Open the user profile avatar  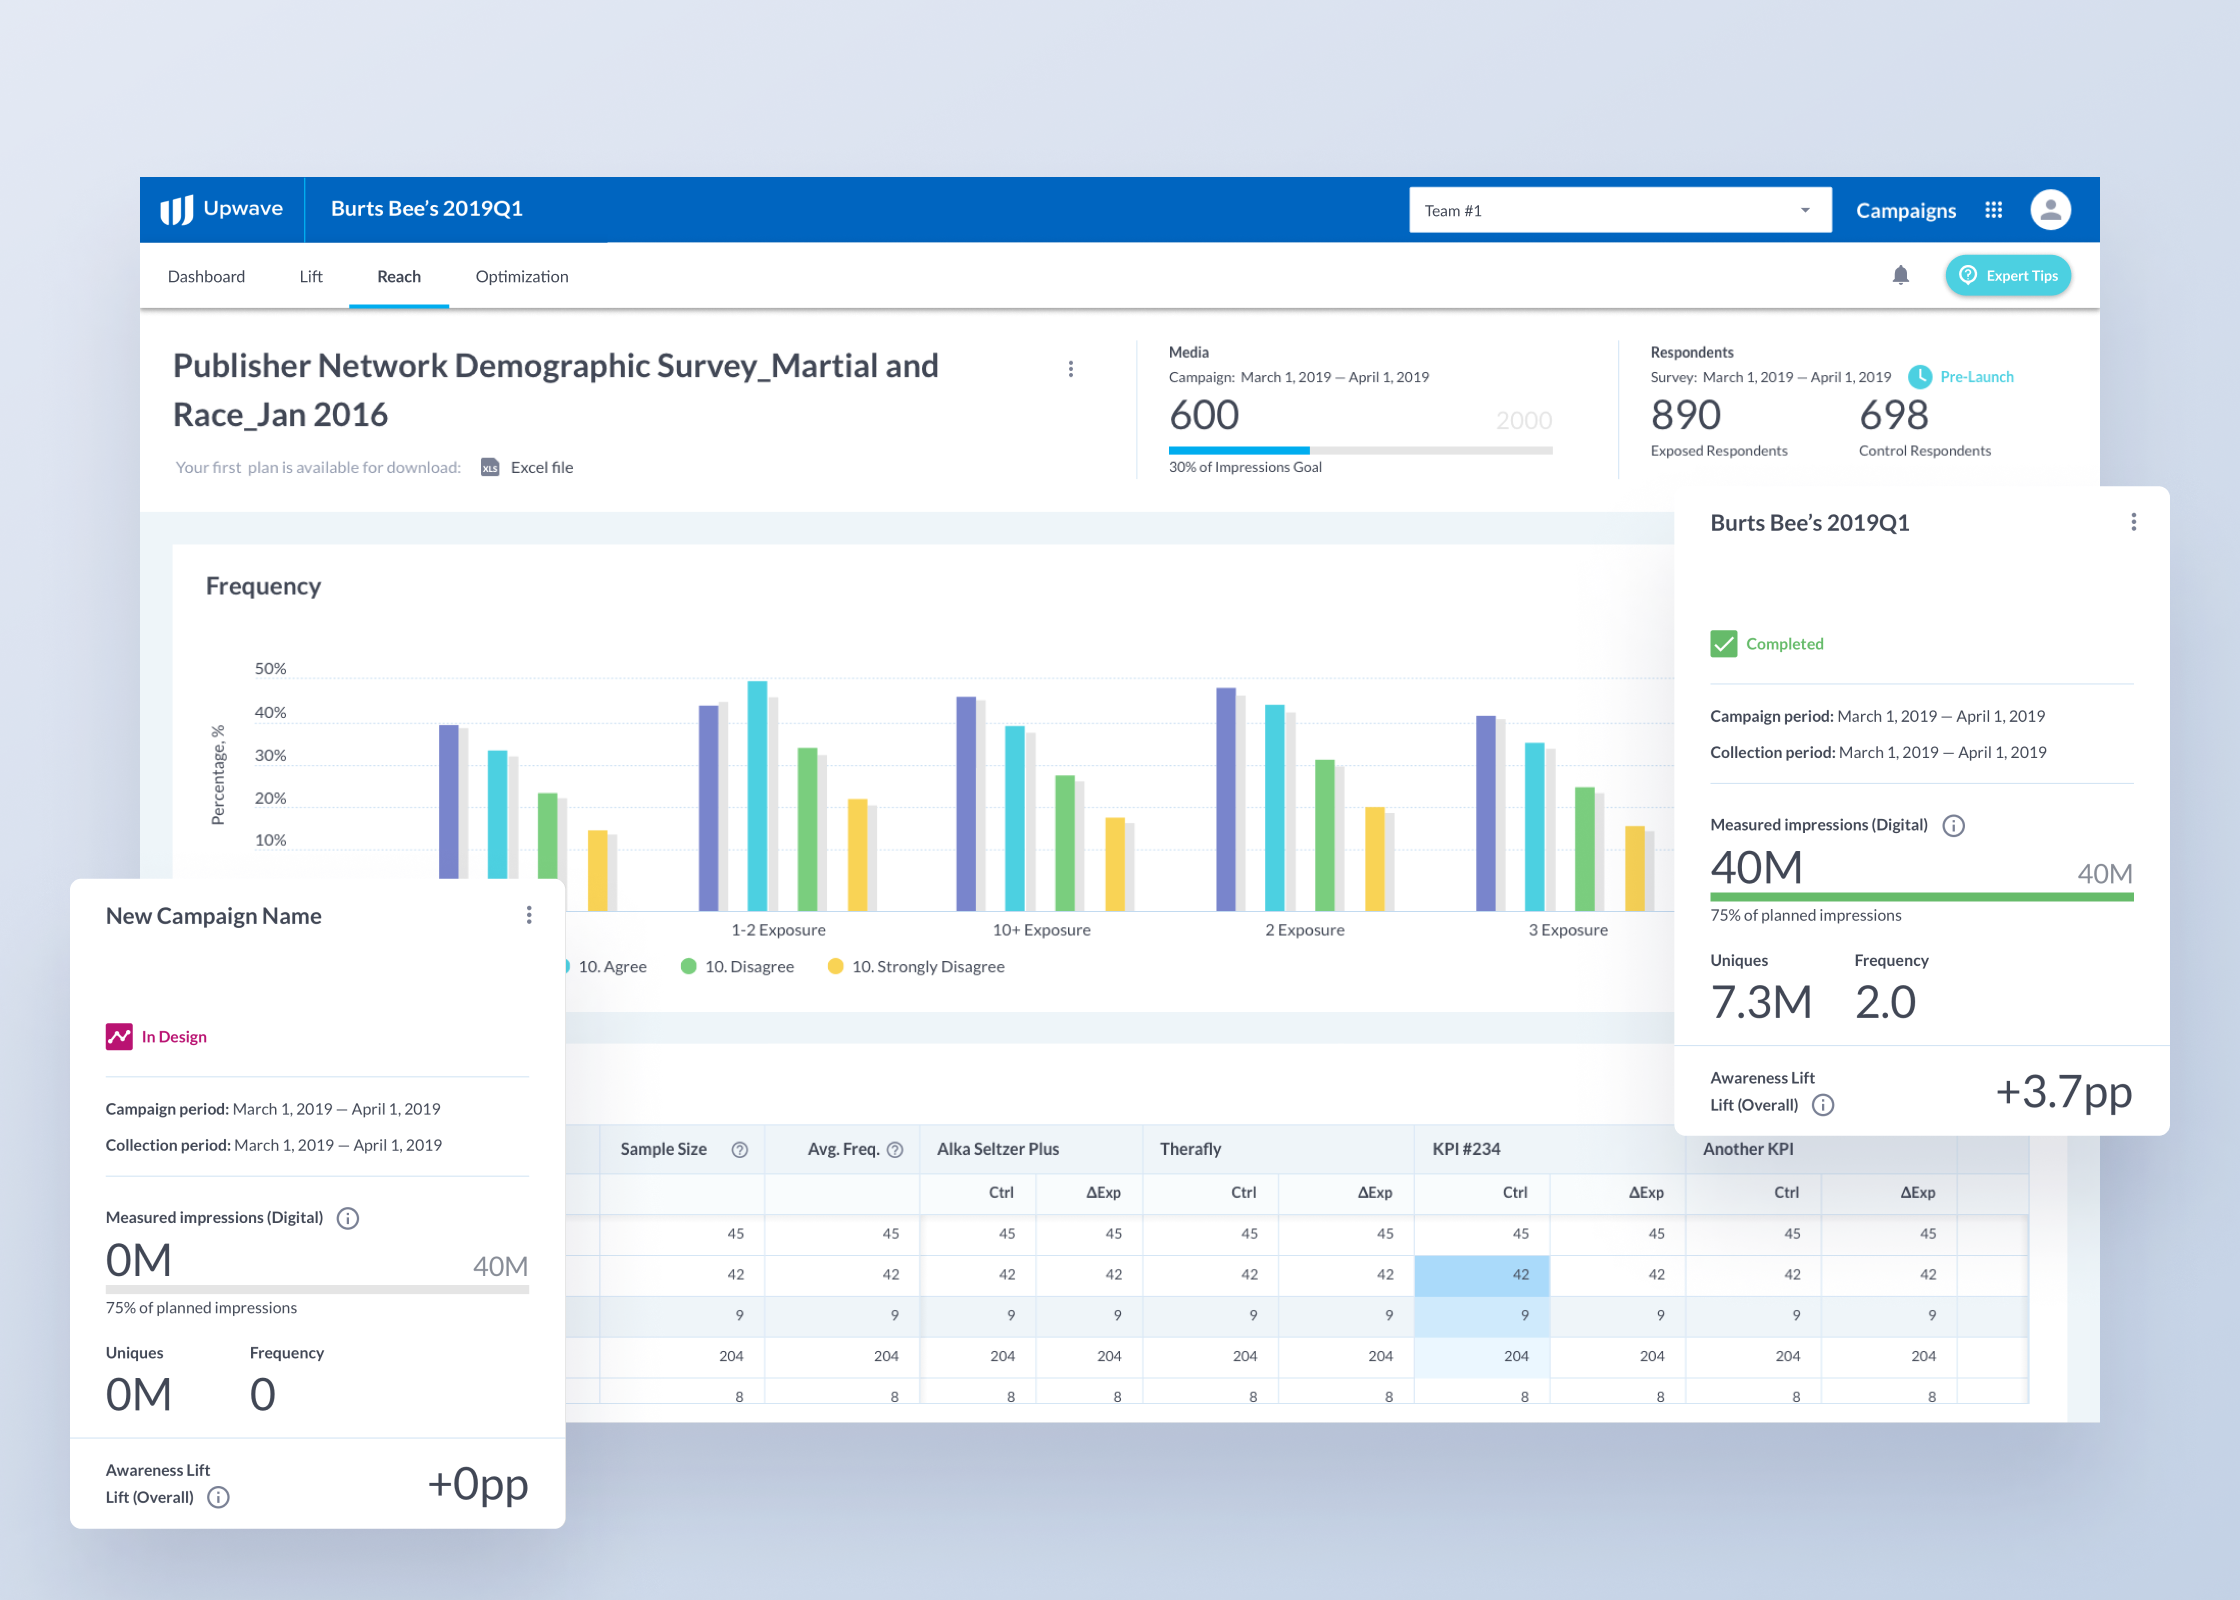pos(2049,210)
